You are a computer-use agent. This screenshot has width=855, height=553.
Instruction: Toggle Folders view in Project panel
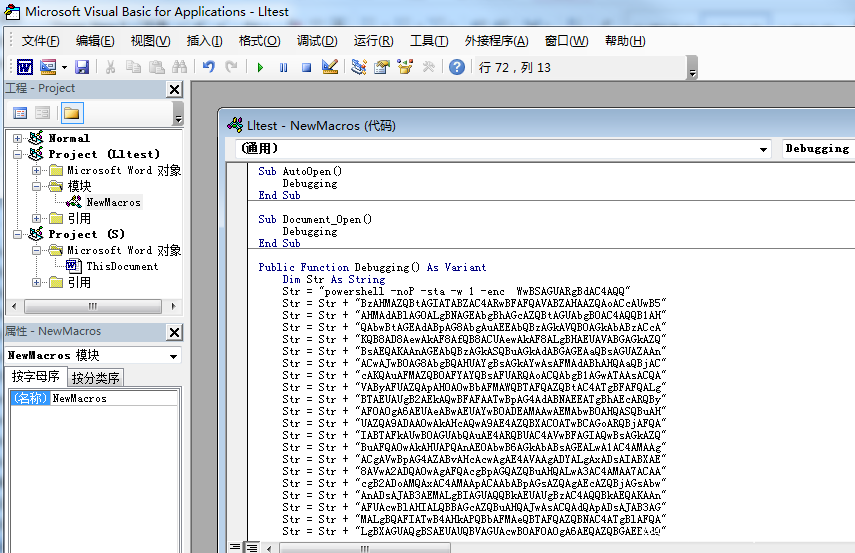click(72, 113)
